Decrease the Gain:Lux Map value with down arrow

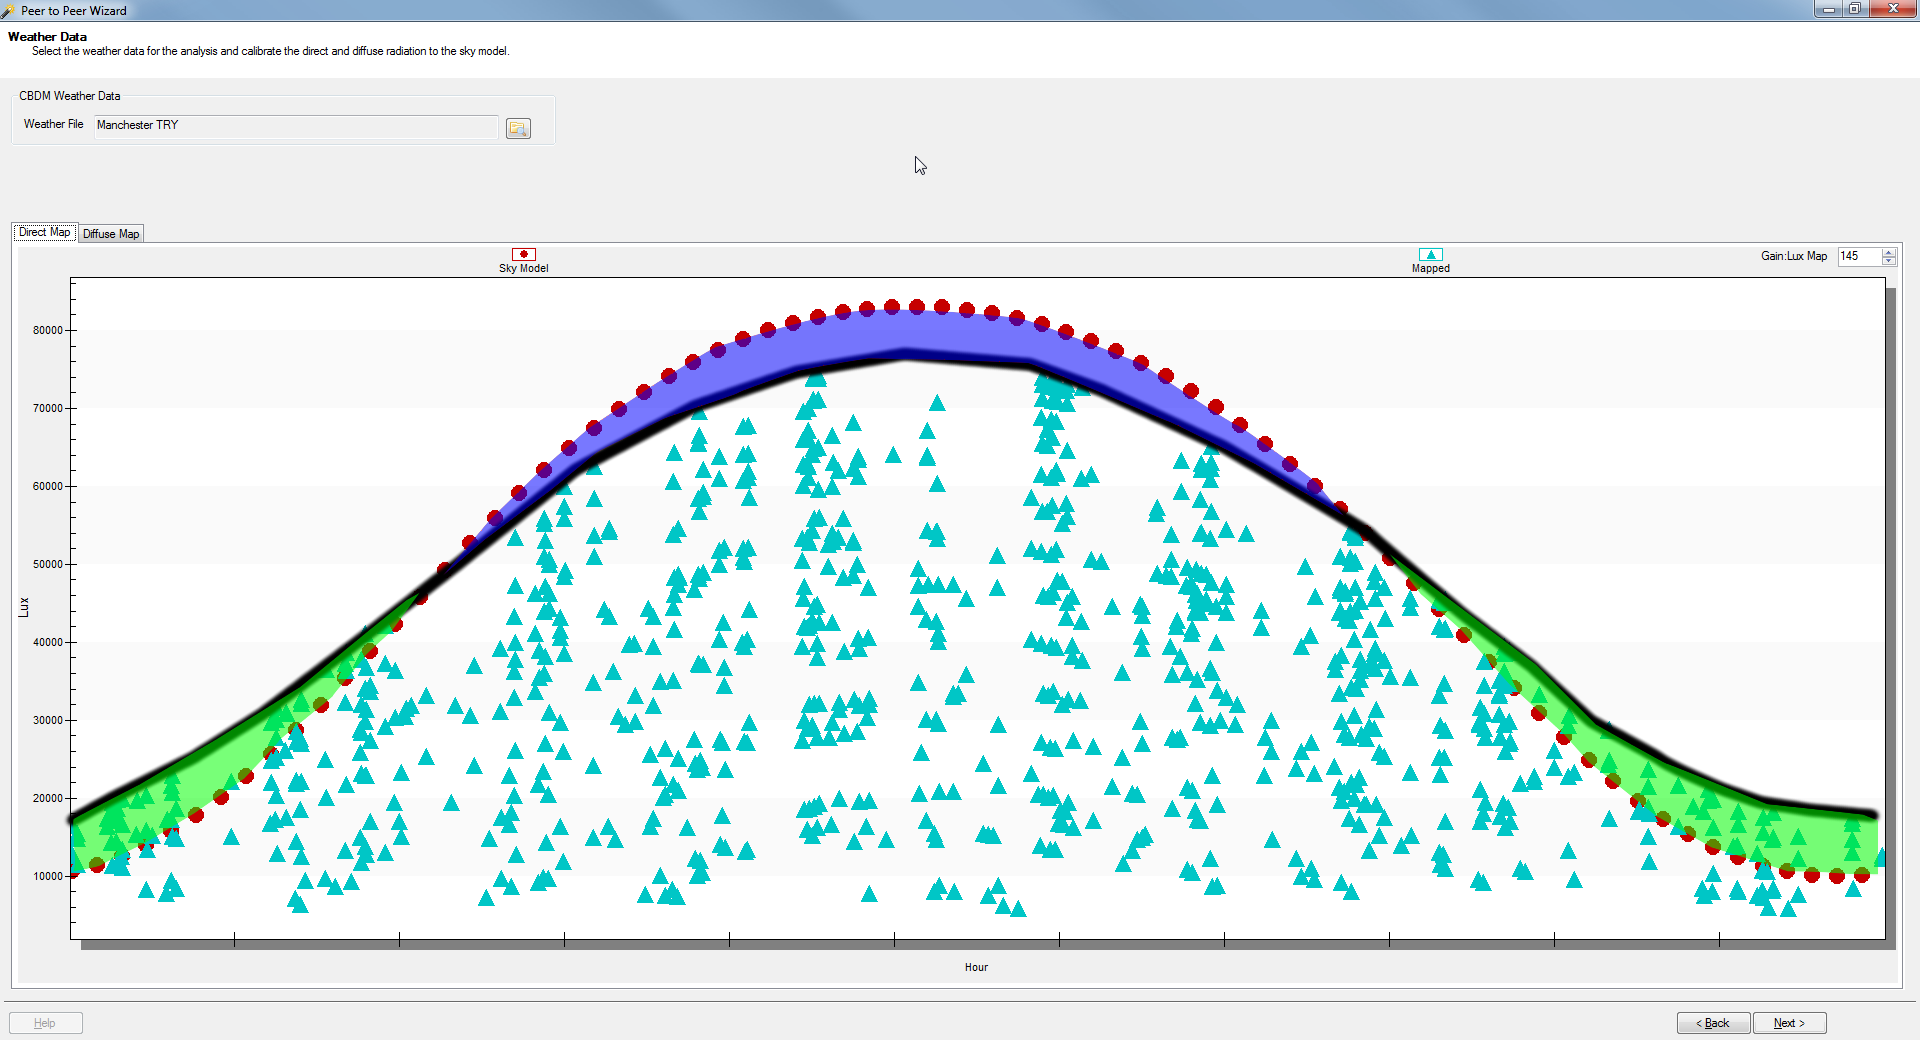1889,261
